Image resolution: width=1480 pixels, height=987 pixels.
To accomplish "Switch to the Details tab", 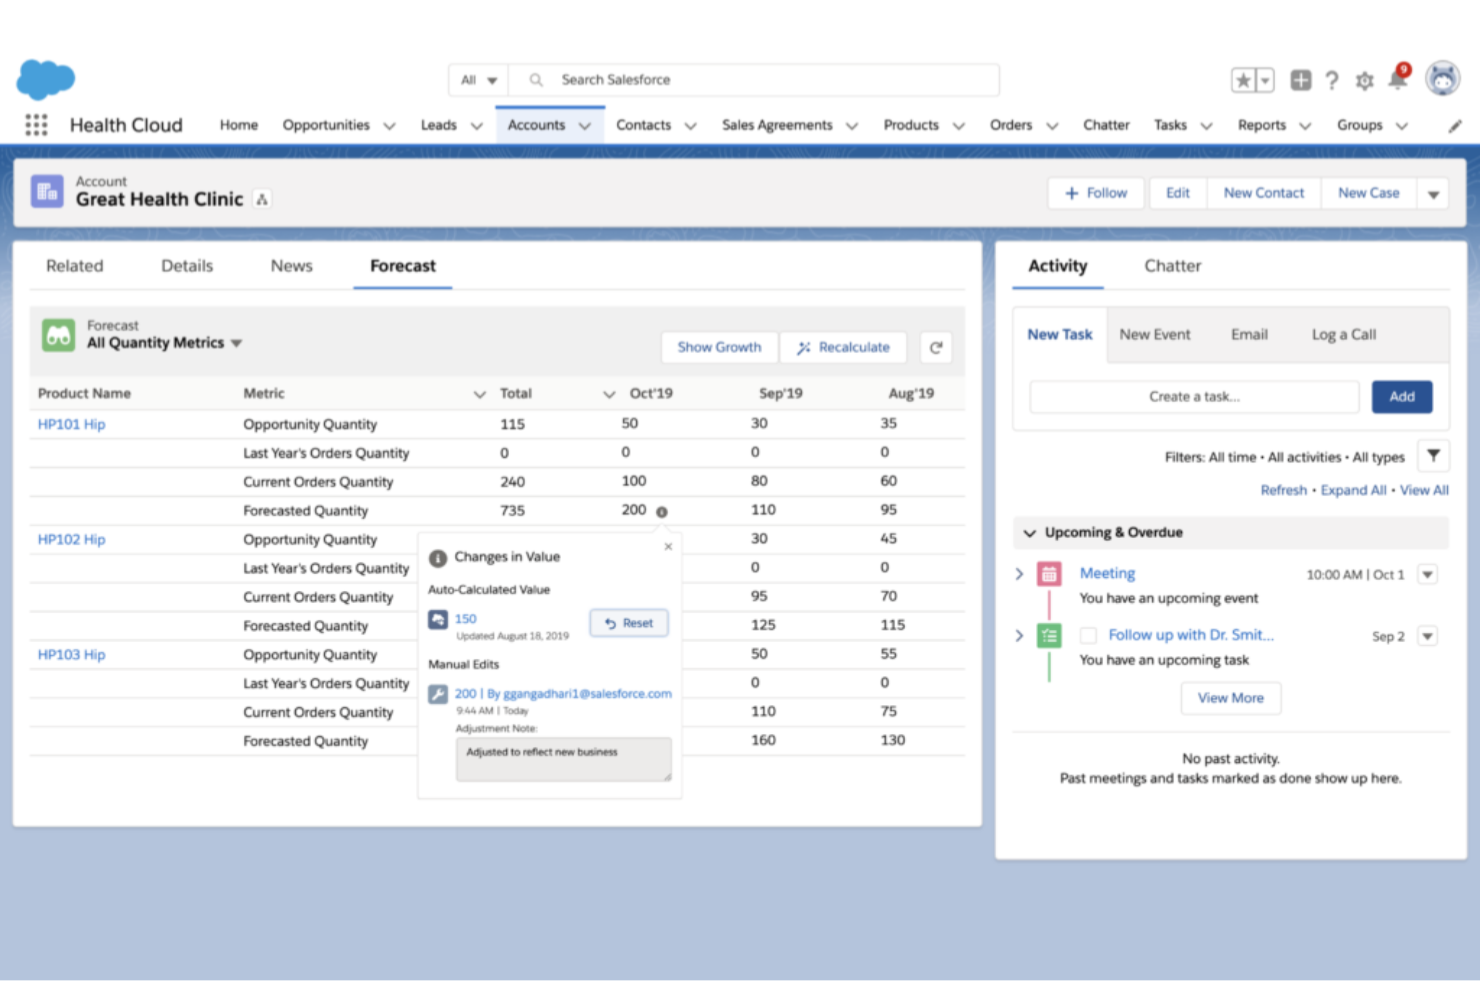I will 187,266.
